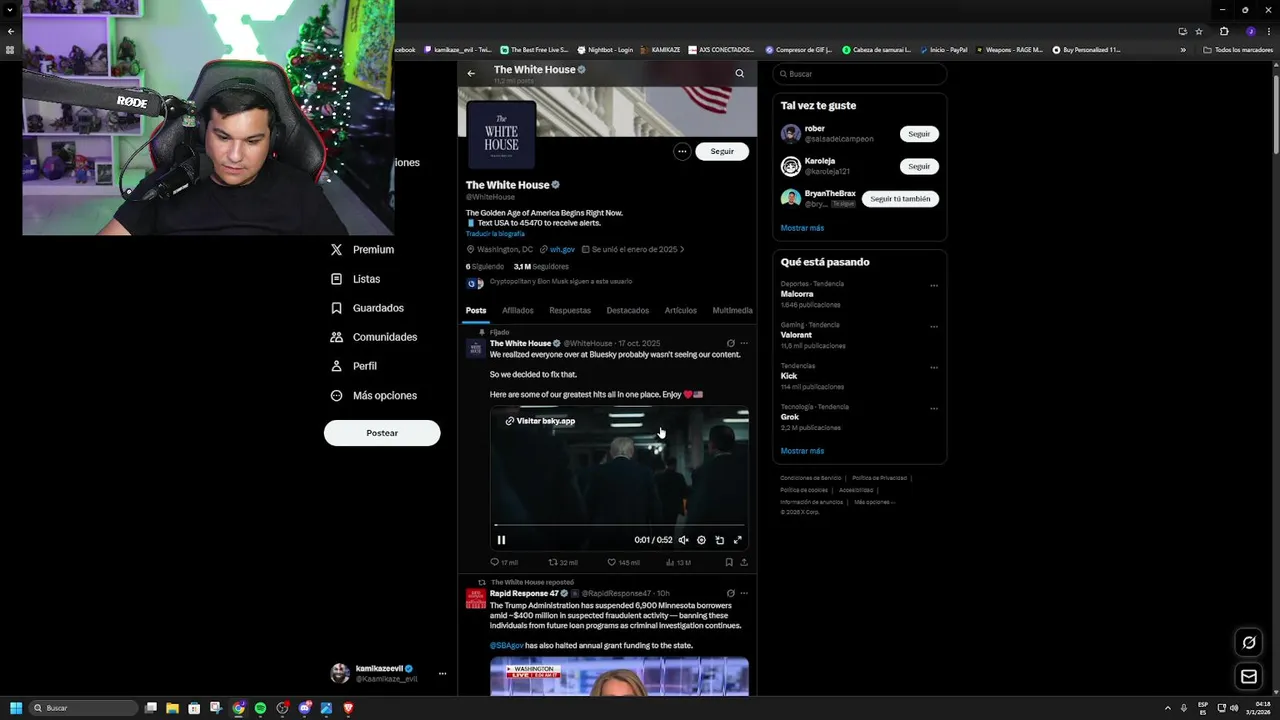Share the pinned White House post

tap(744, 562)
